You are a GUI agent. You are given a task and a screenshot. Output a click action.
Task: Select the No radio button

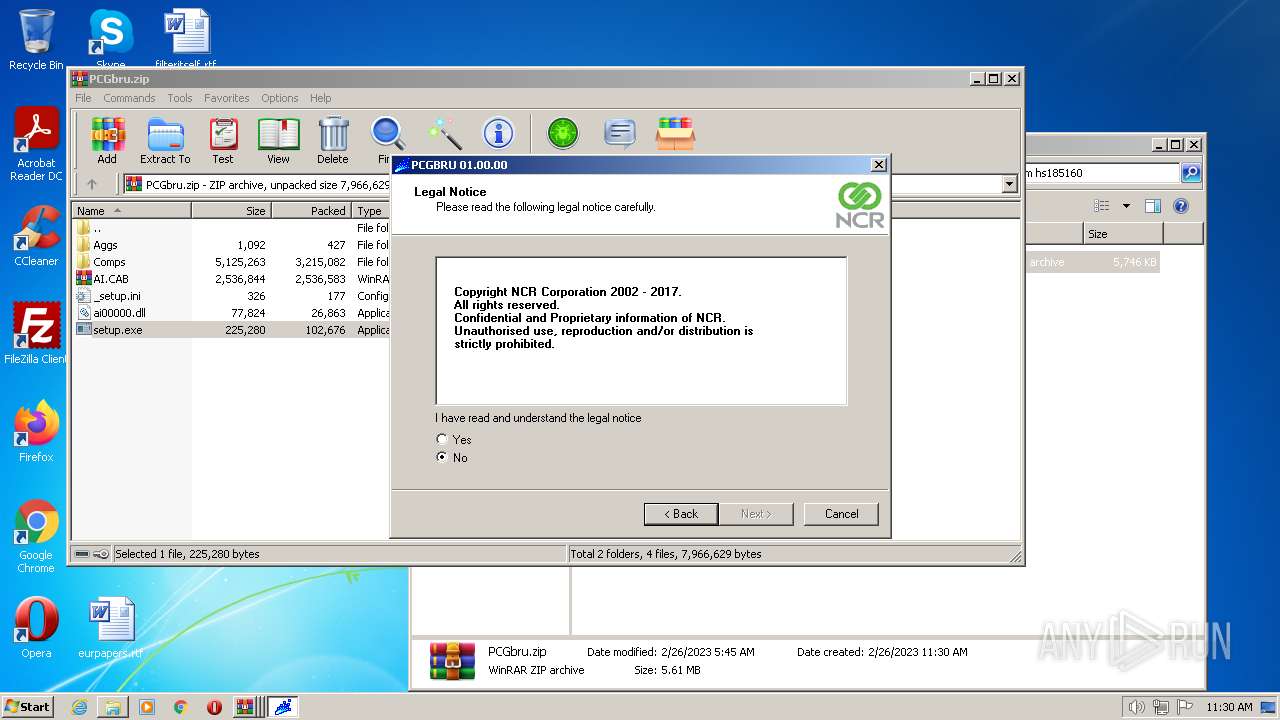(442, 457)
